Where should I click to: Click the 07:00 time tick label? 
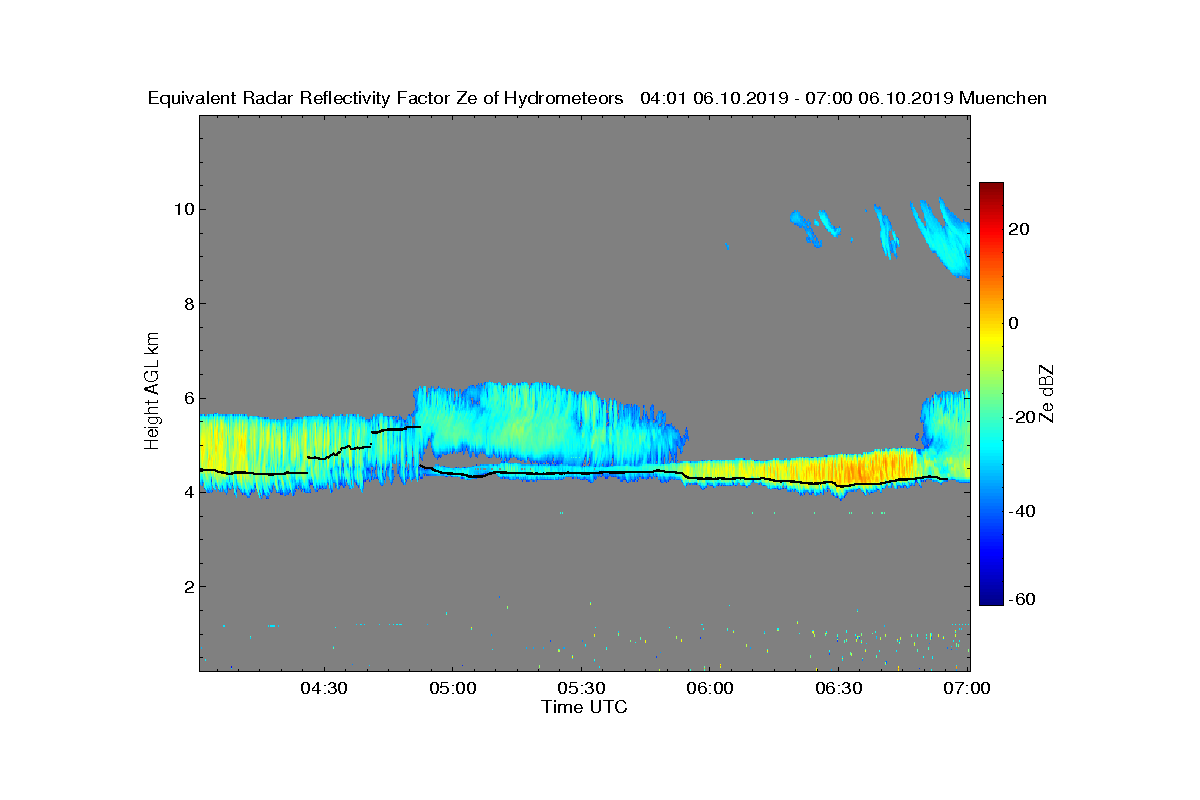pyautogui.click(x=967, y=688)
